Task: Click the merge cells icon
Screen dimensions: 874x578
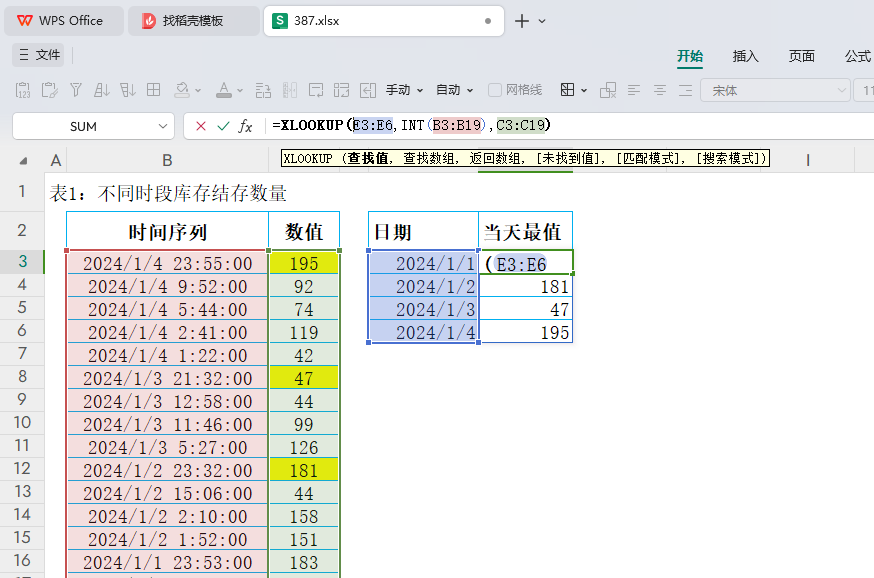Action: tap(316, 90)
